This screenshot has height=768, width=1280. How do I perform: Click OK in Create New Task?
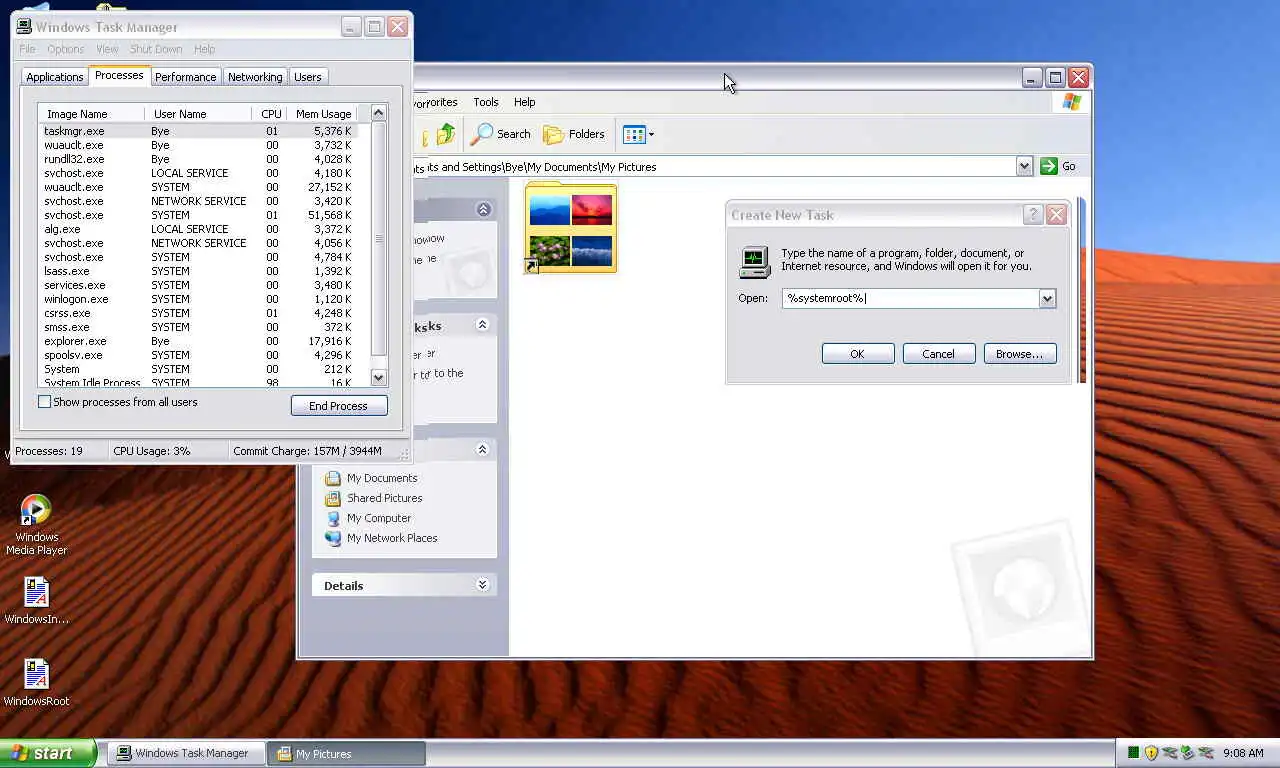click(857, 354)
